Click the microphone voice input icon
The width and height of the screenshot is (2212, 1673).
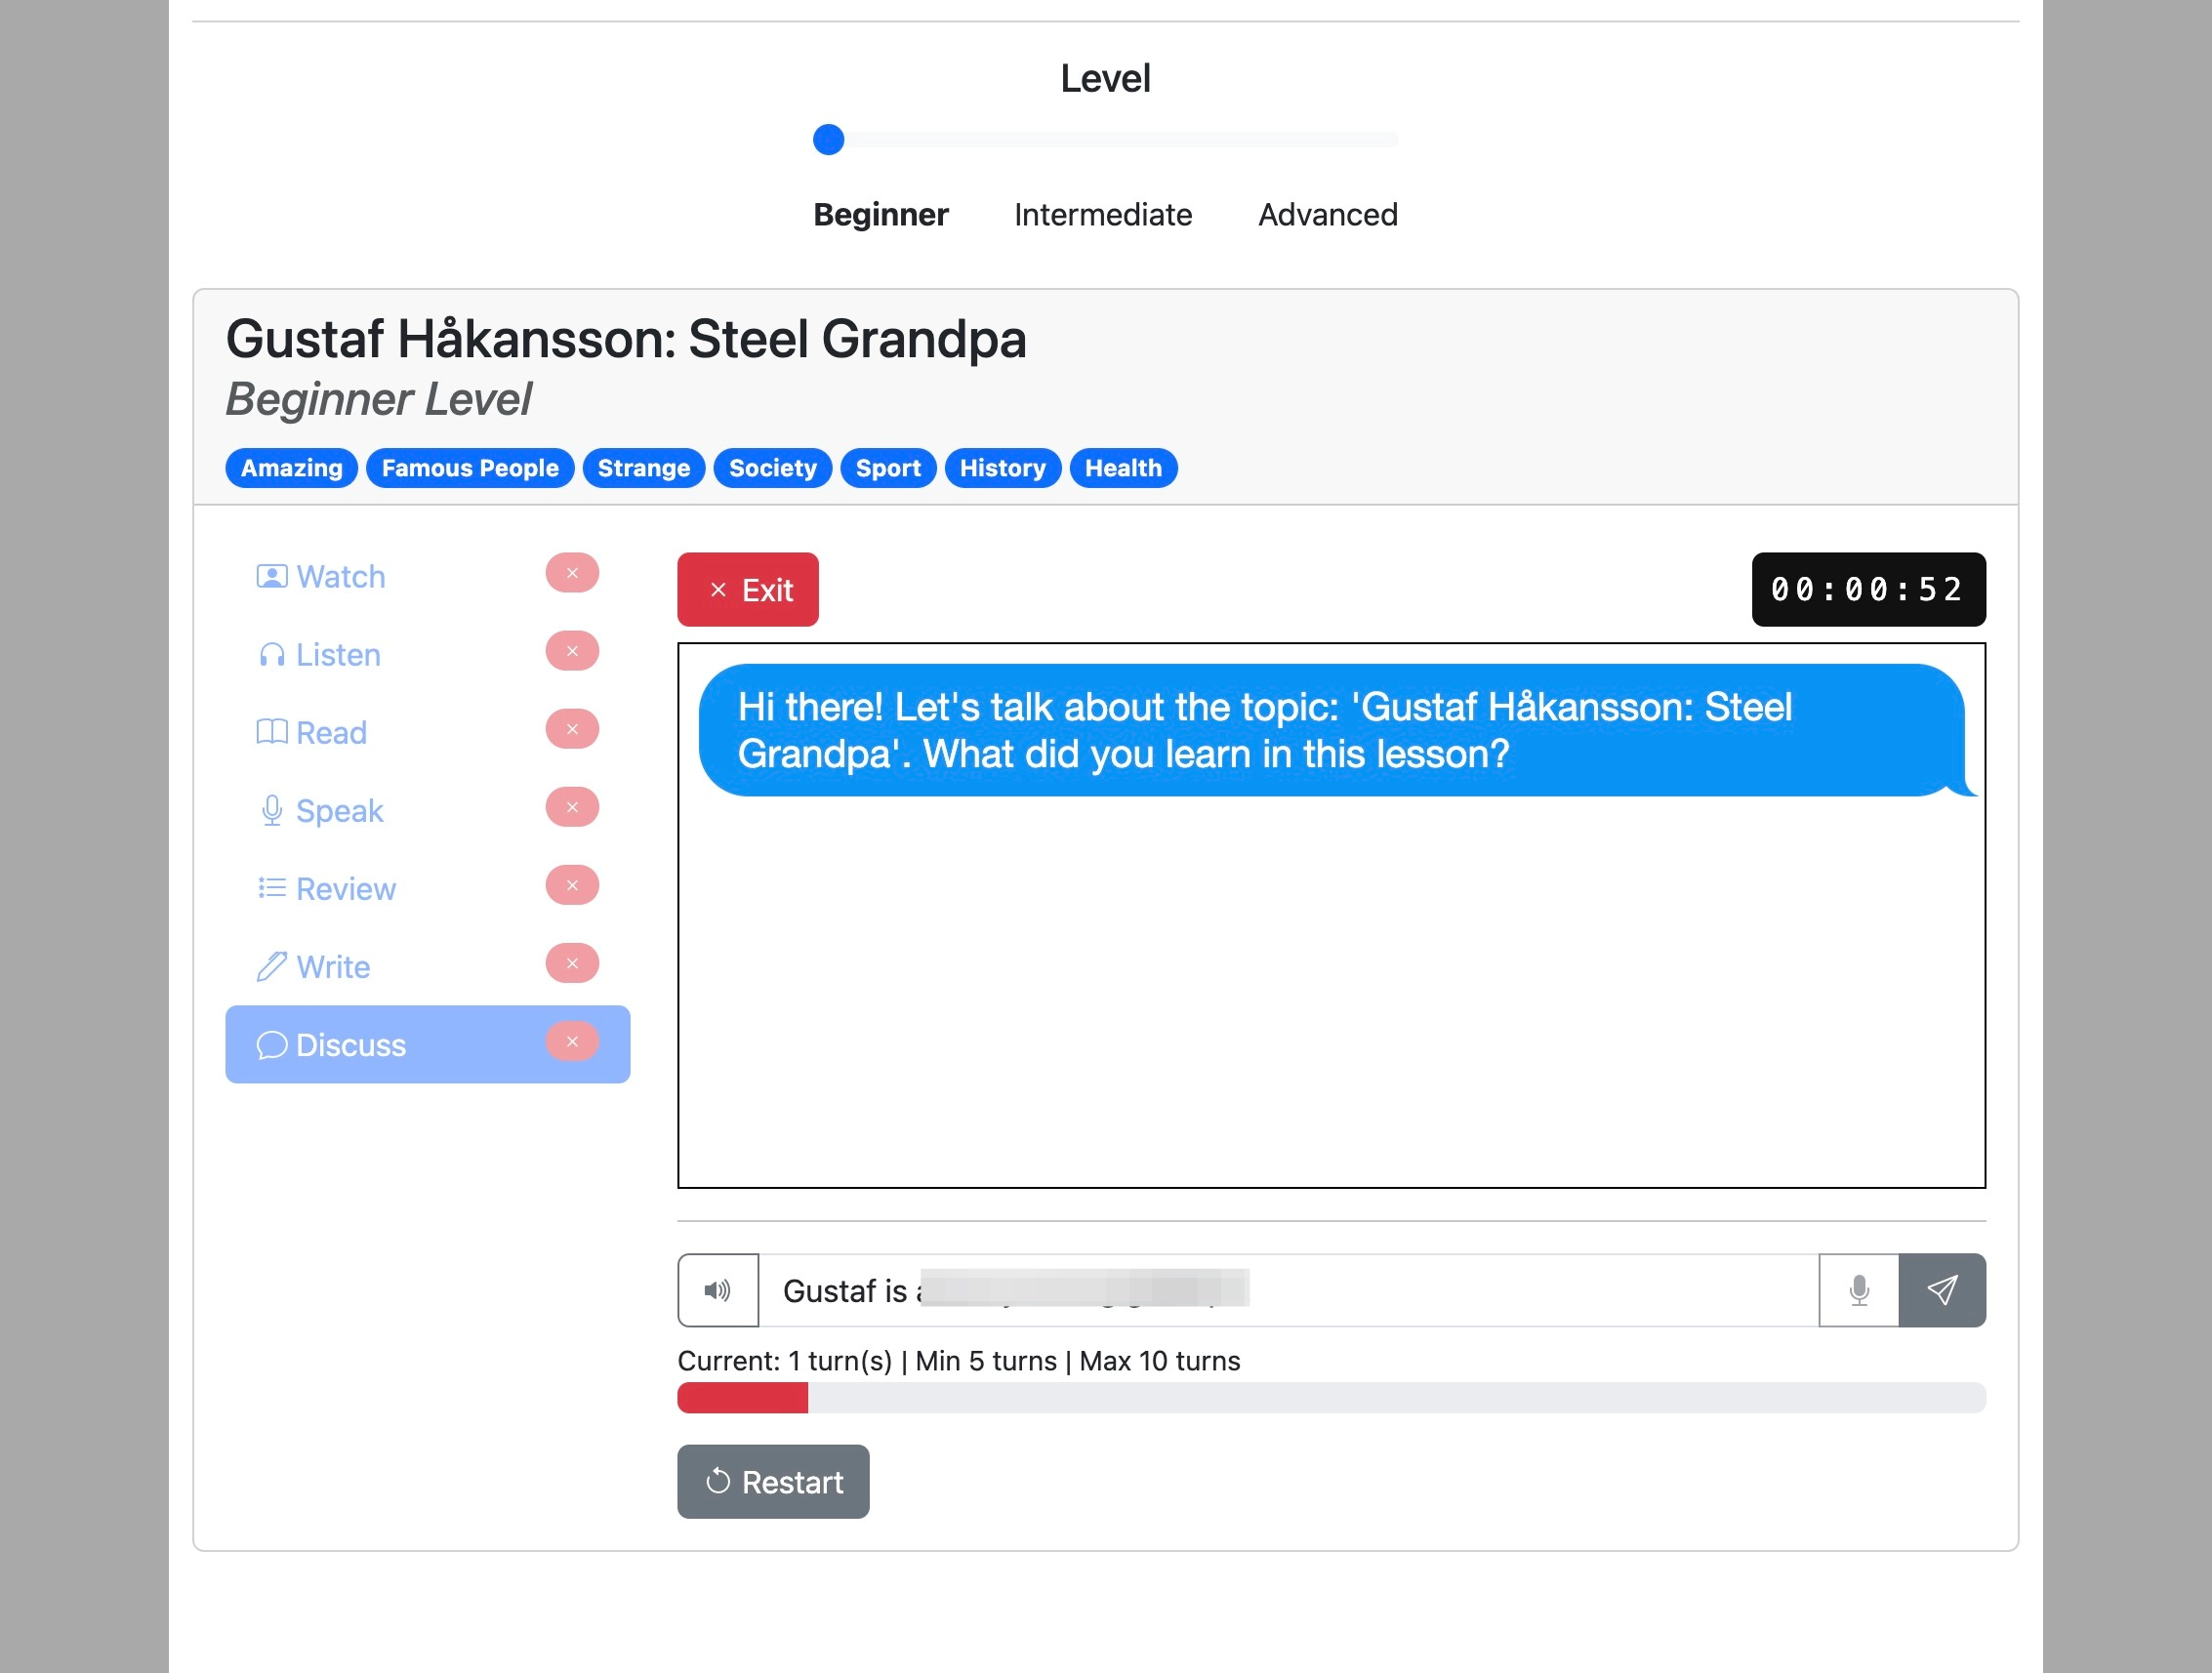pos(1859,1290)
